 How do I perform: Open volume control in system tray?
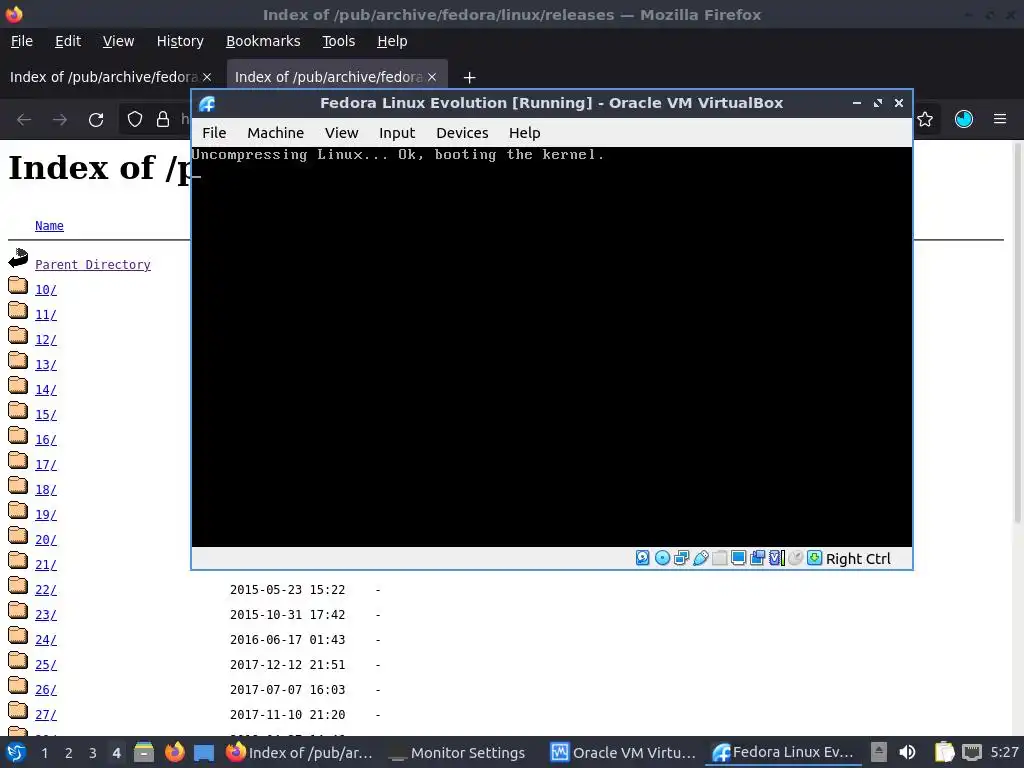[907, 752]
